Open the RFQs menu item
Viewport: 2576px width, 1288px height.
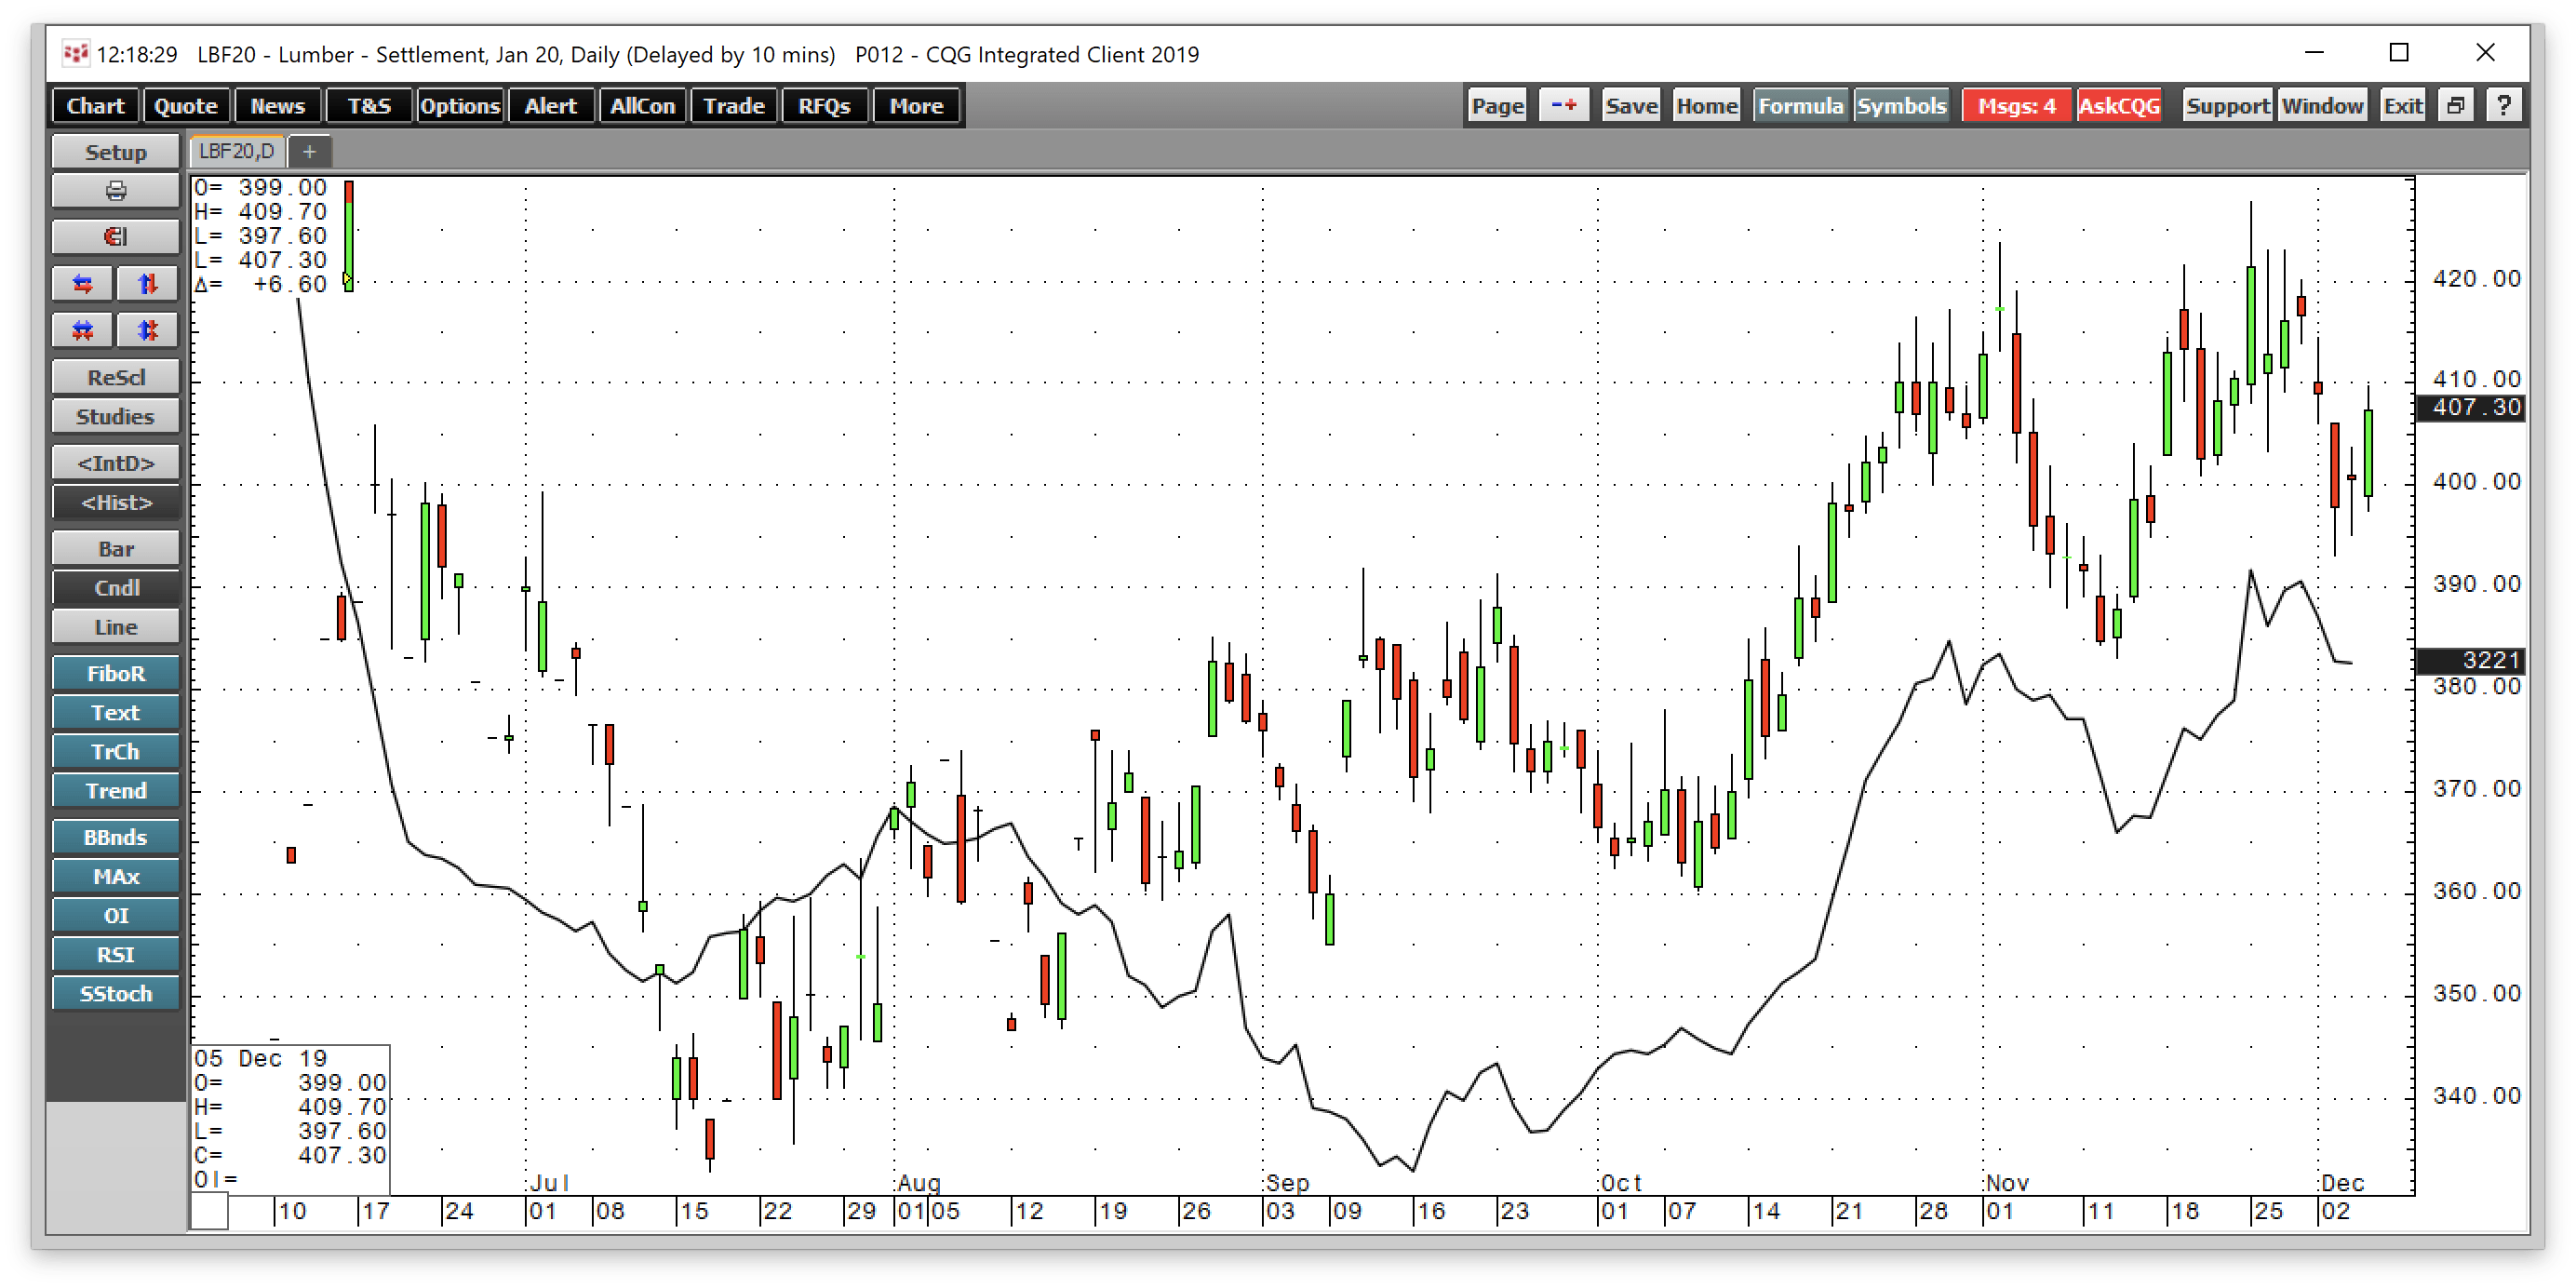point(825,106)
